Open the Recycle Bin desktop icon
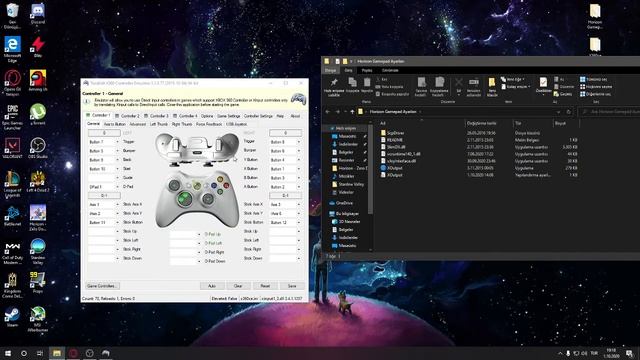The width and height of the screenshot is (640, 360). click(x=12, y=16)
